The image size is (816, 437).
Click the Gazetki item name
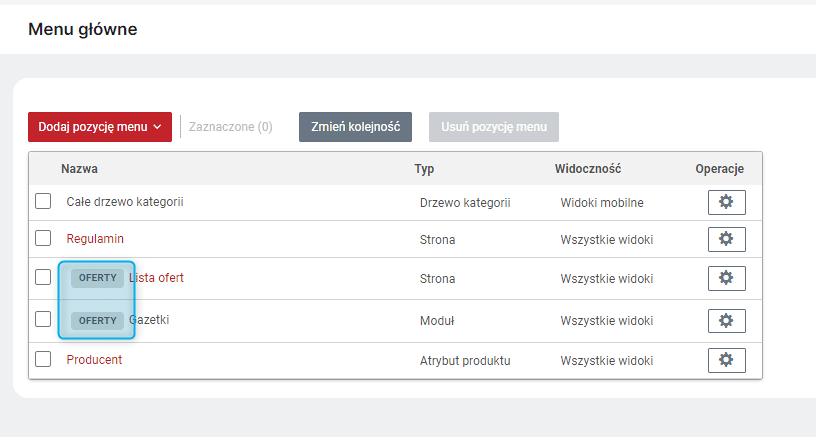[x=149, y=320]
